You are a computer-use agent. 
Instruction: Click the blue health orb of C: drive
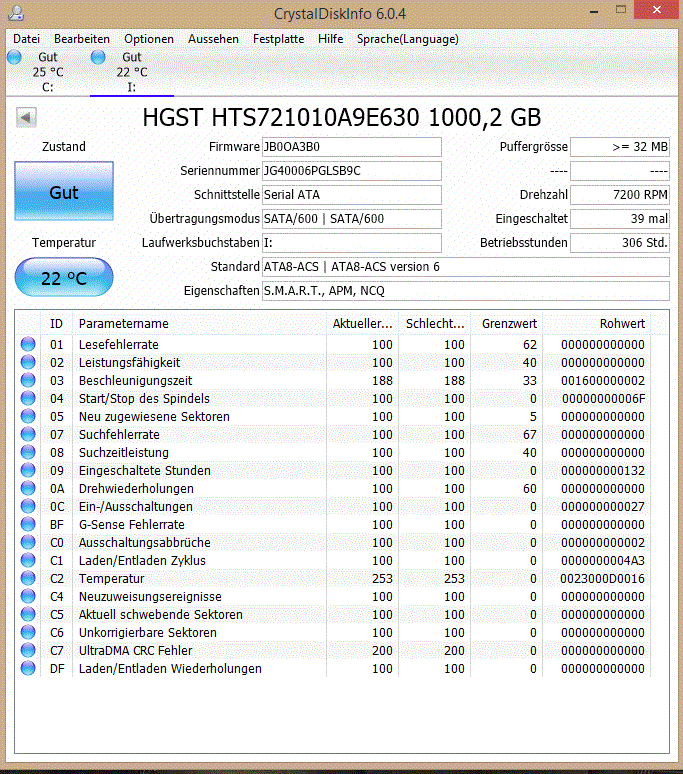point(14,57)
